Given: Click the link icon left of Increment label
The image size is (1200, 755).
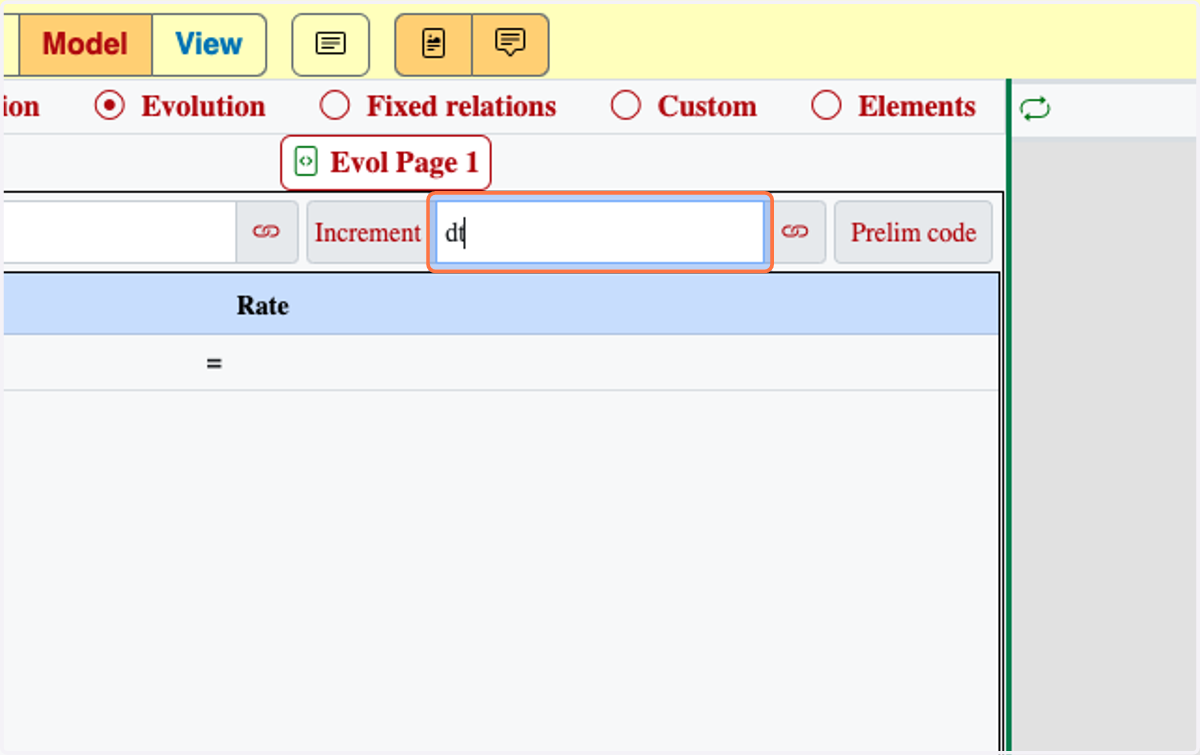Looking at the screenshot, I should click(x=266, y=232).
